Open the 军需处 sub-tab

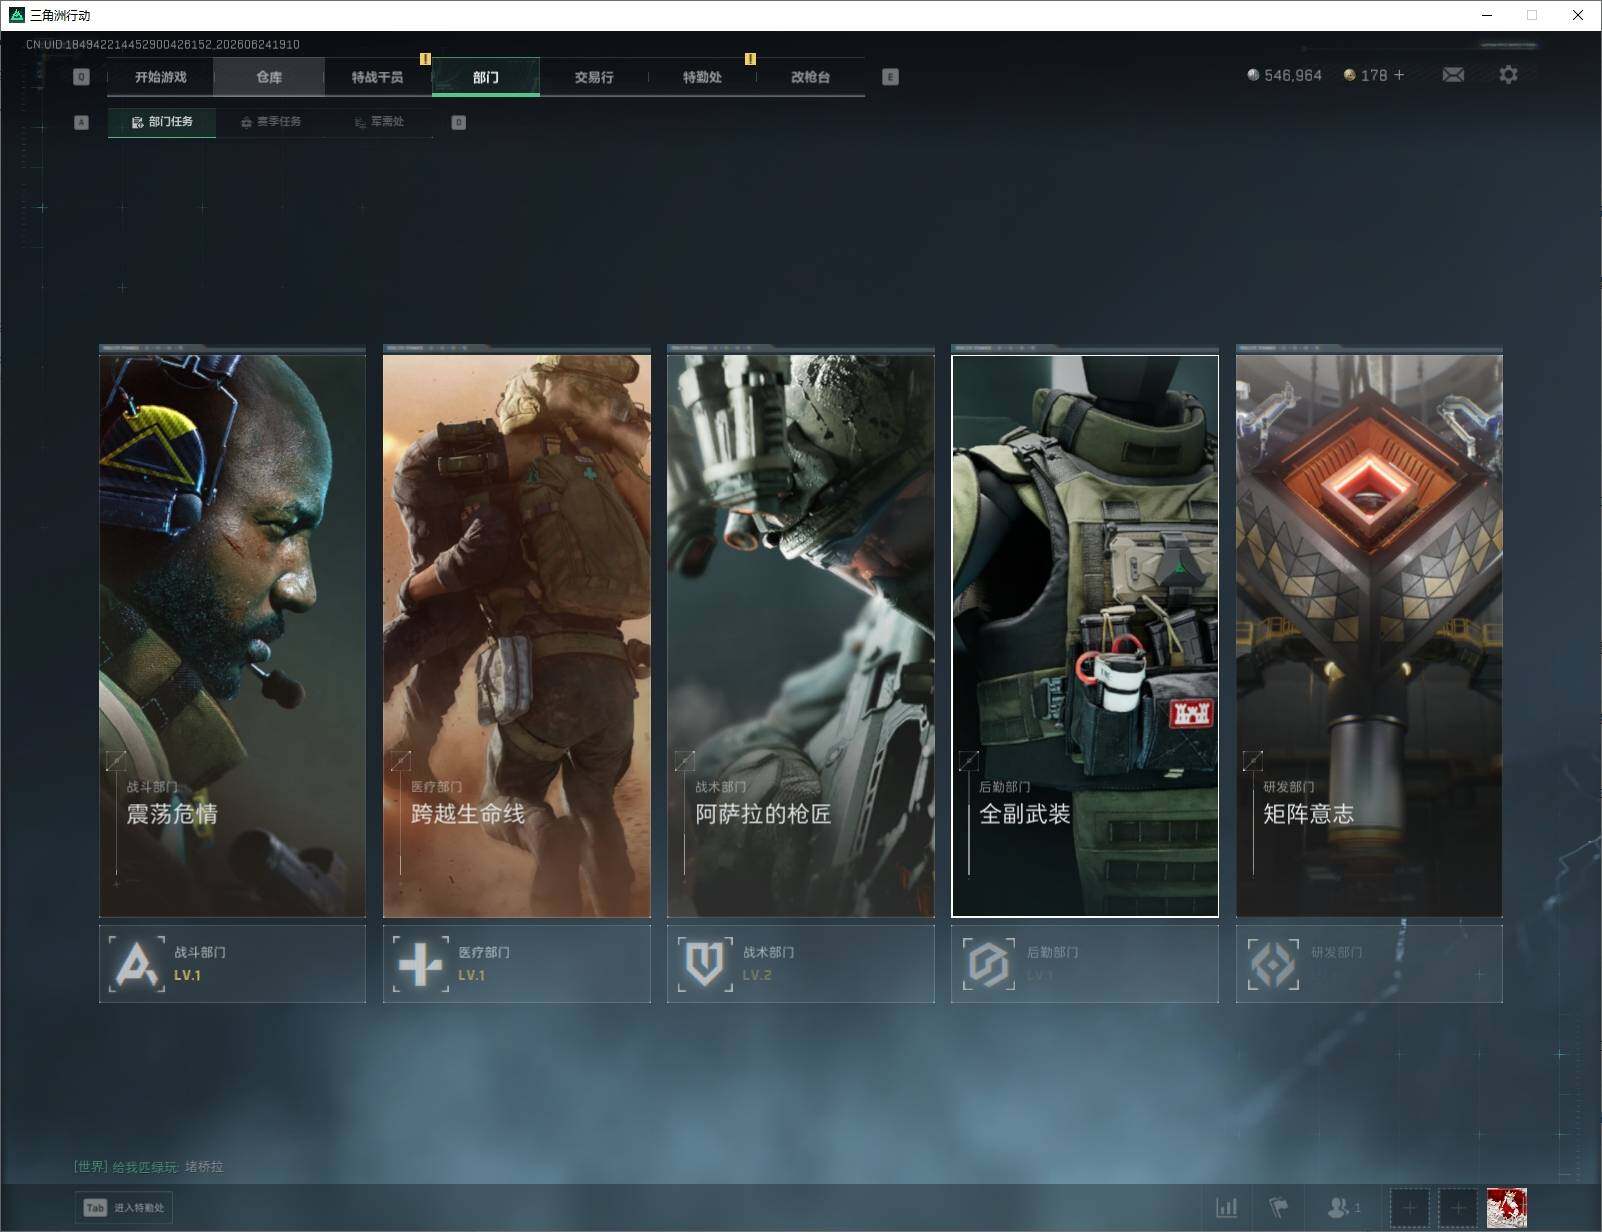(x=379, y=122)
